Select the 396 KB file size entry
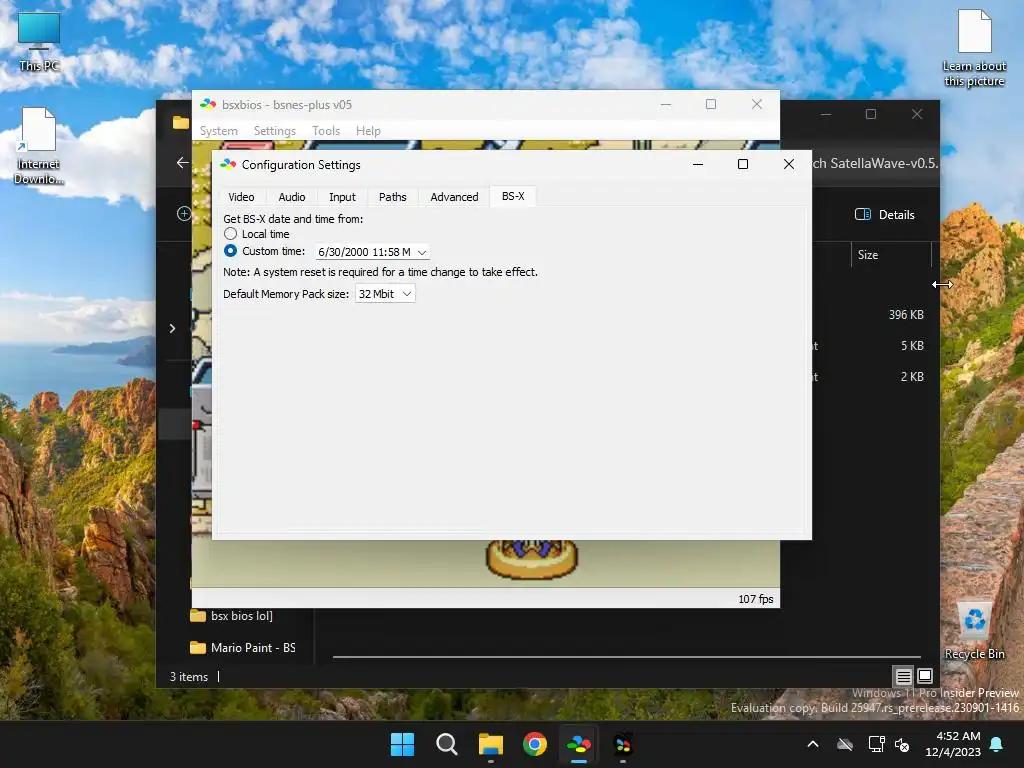1024x768 pixels. click(906, 315)
